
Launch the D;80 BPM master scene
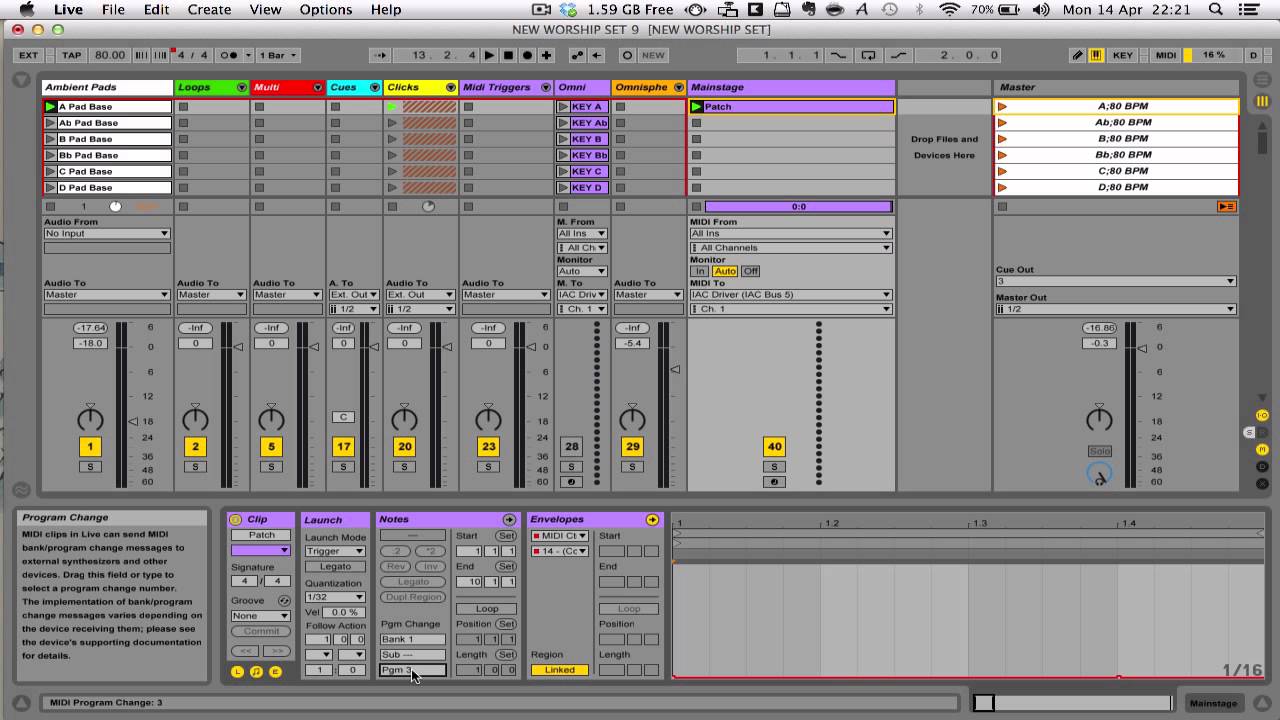coord(1002,187)
